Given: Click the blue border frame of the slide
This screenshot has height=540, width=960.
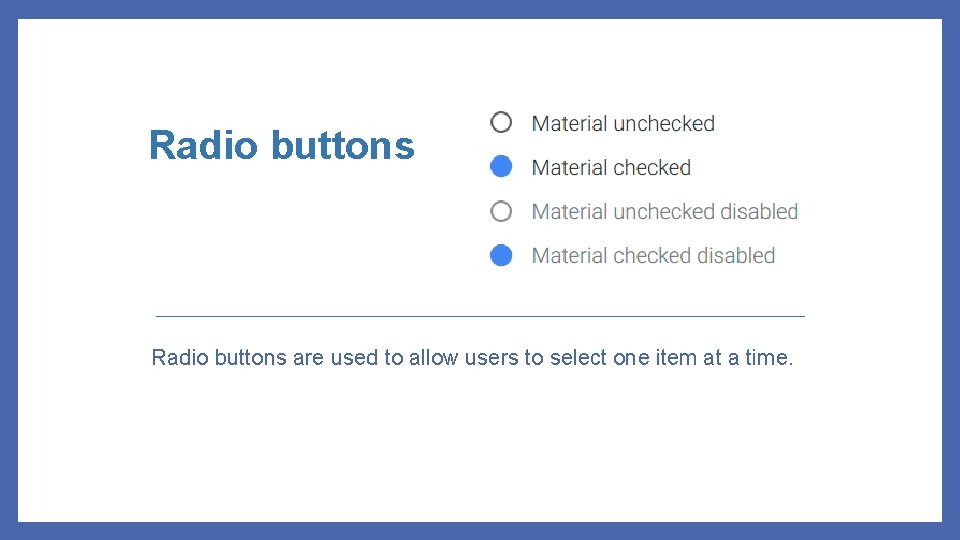Looking at the screenshot, I should click(480, 9).
